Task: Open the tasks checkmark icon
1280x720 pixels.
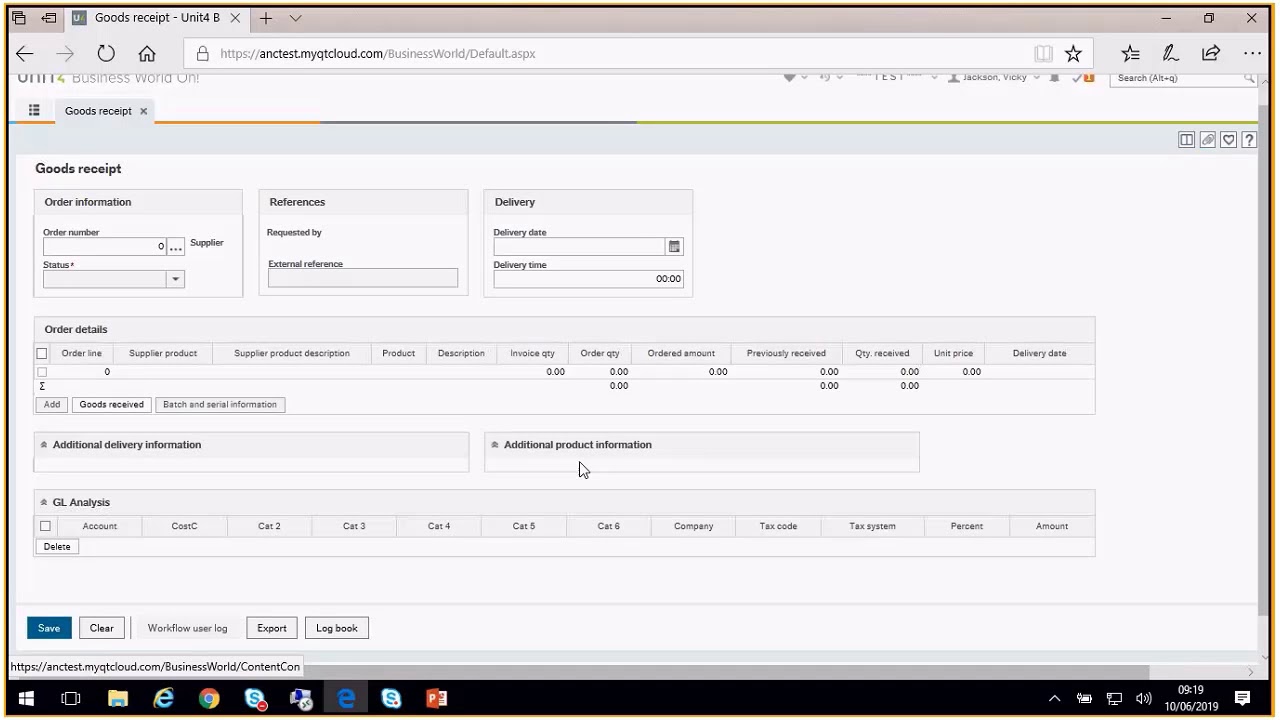Action: tap(1082, 77)
